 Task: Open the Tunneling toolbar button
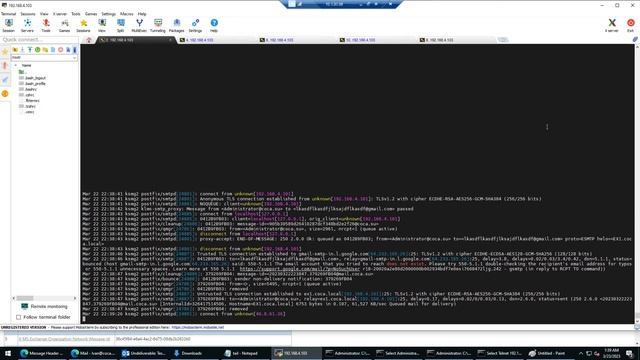coord(158,25)
